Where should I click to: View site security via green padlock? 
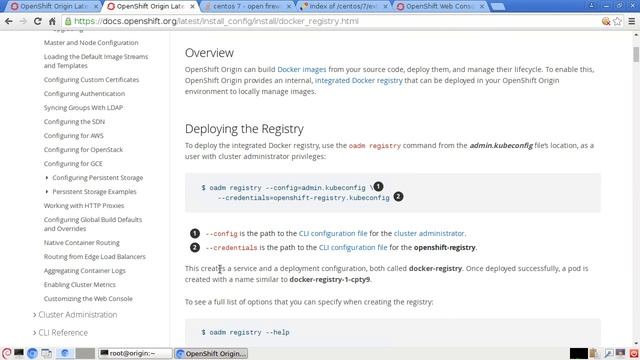(x=68, y=21)
